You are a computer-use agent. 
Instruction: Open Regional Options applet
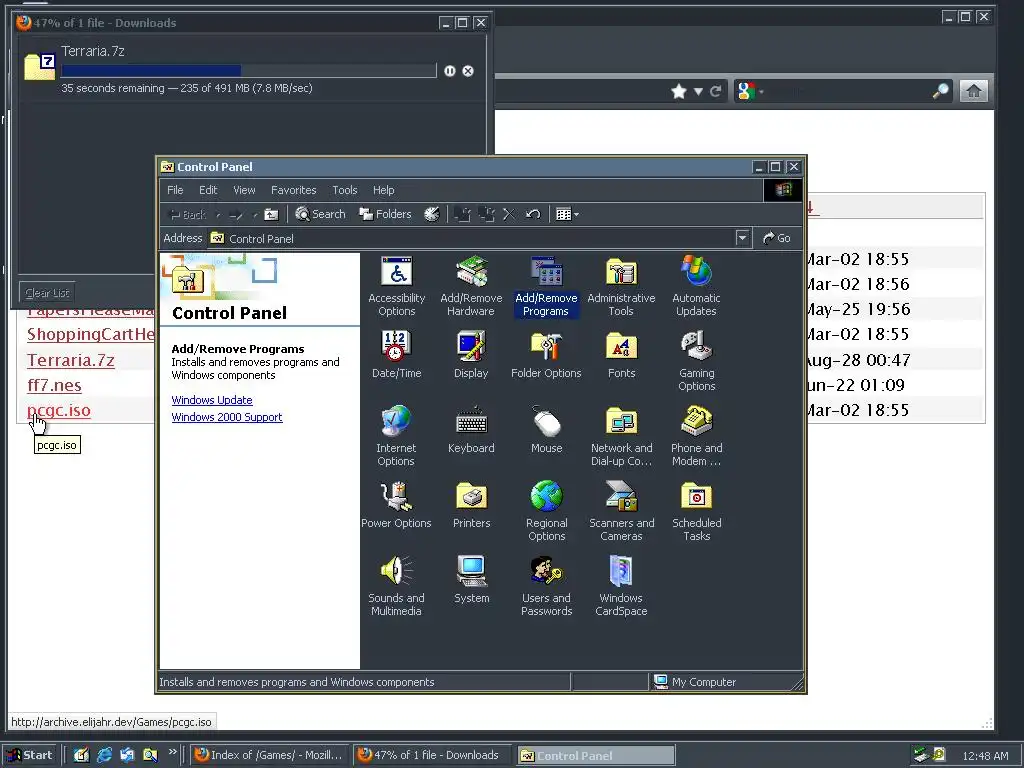point(546,511)
